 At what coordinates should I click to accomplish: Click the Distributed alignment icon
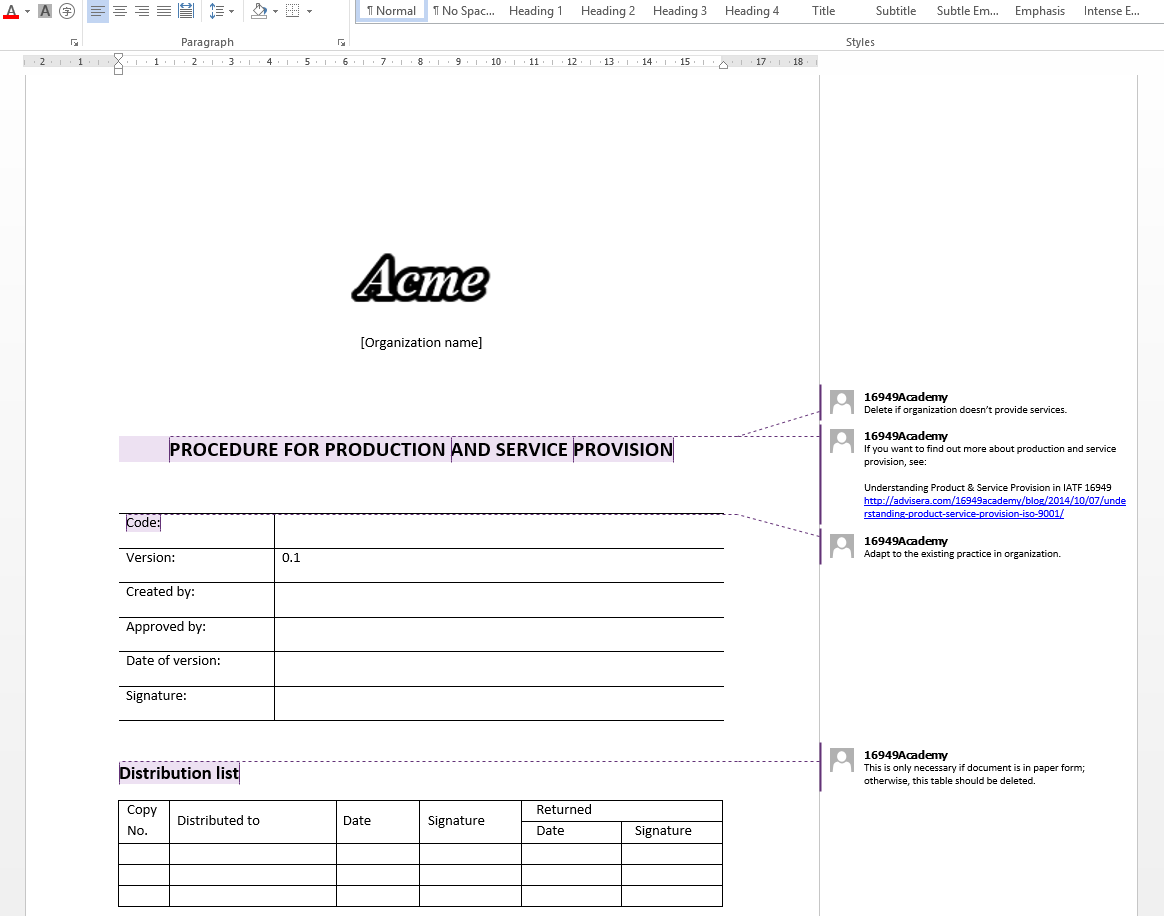tap(186, 11)
